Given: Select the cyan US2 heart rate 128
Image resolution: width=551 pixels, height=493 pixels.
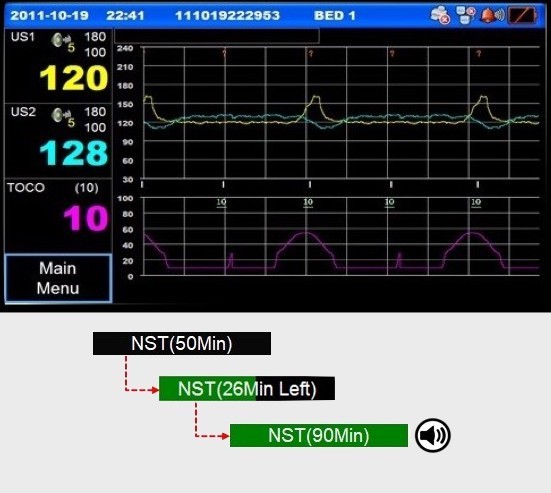Looking at the screenshot, I should pos(74,153).
